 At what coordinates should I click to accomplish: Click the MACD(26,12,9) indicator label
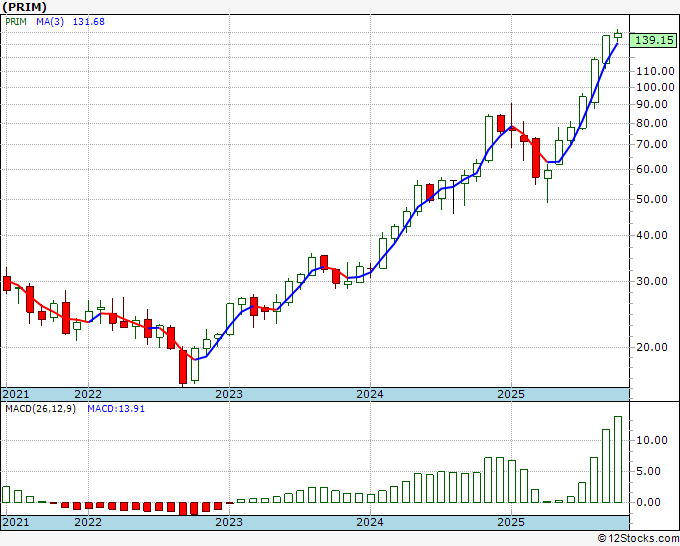41,409
